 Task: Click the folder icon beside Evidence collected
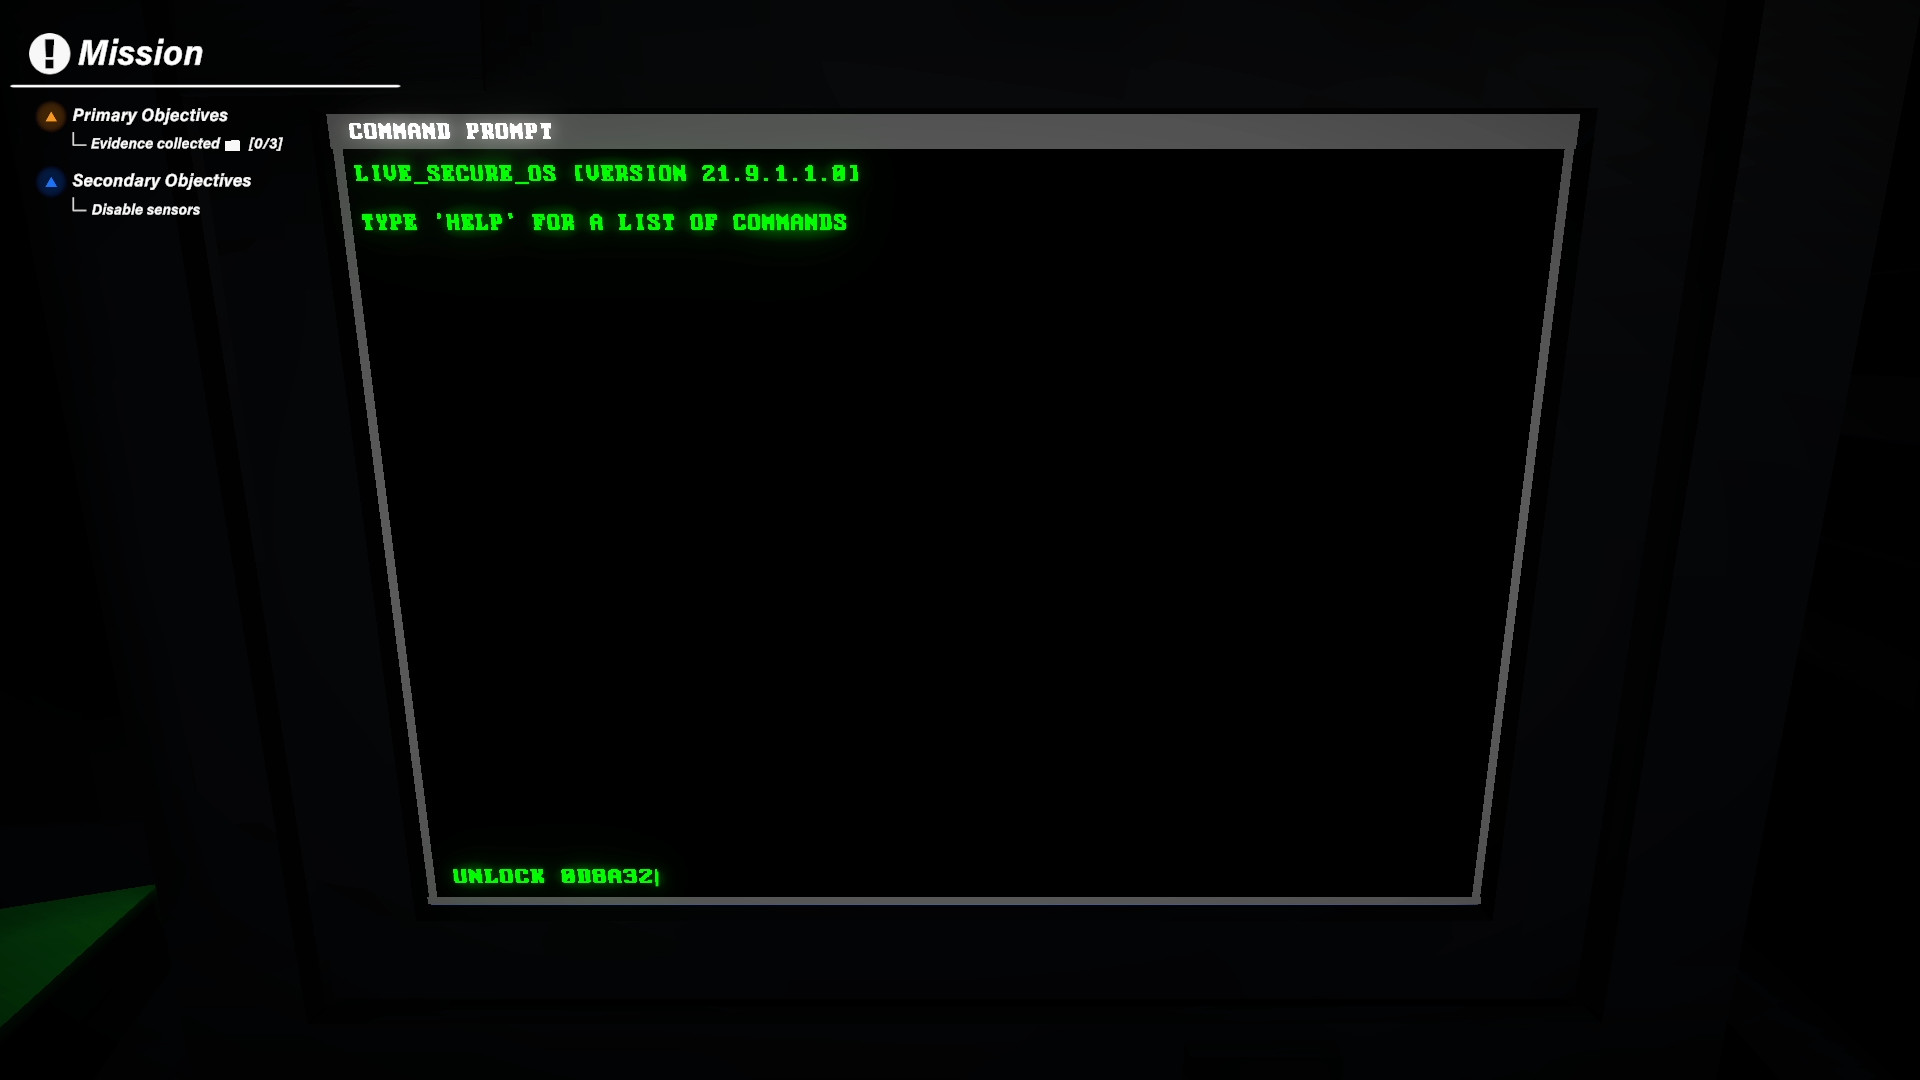click(231, 143)
